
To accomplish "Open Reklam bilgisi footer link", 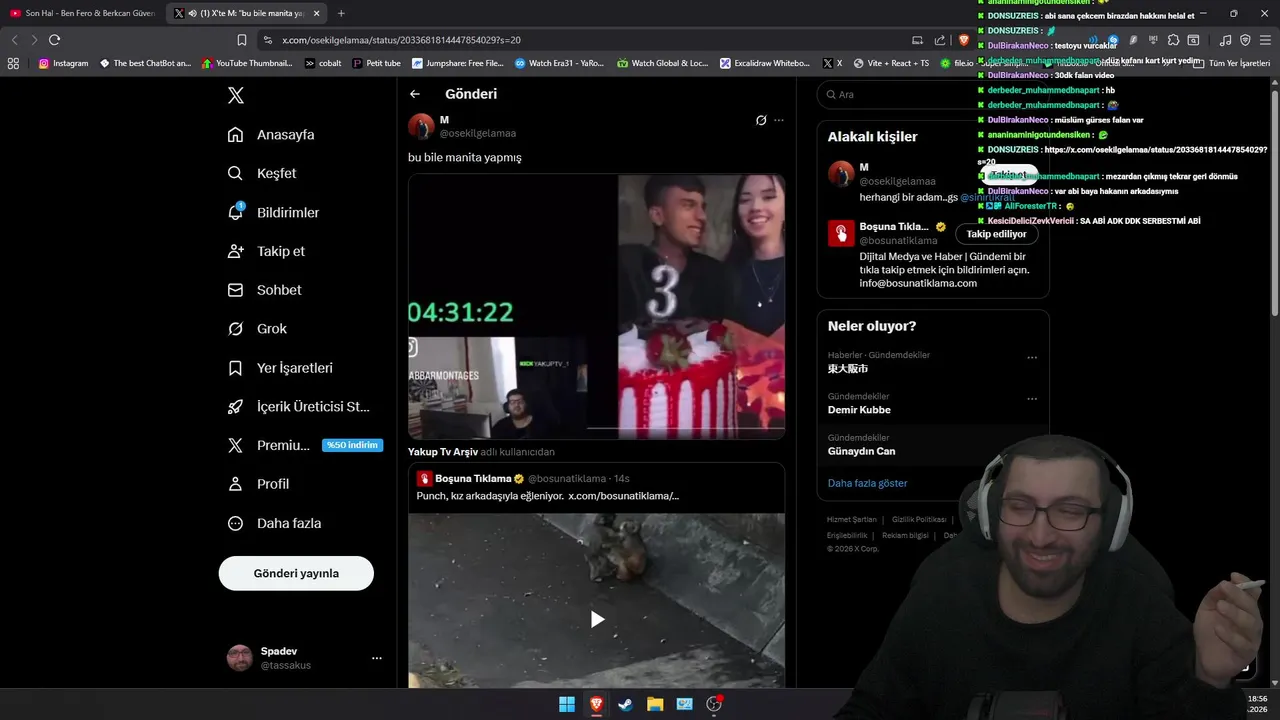I will (905, 535).
